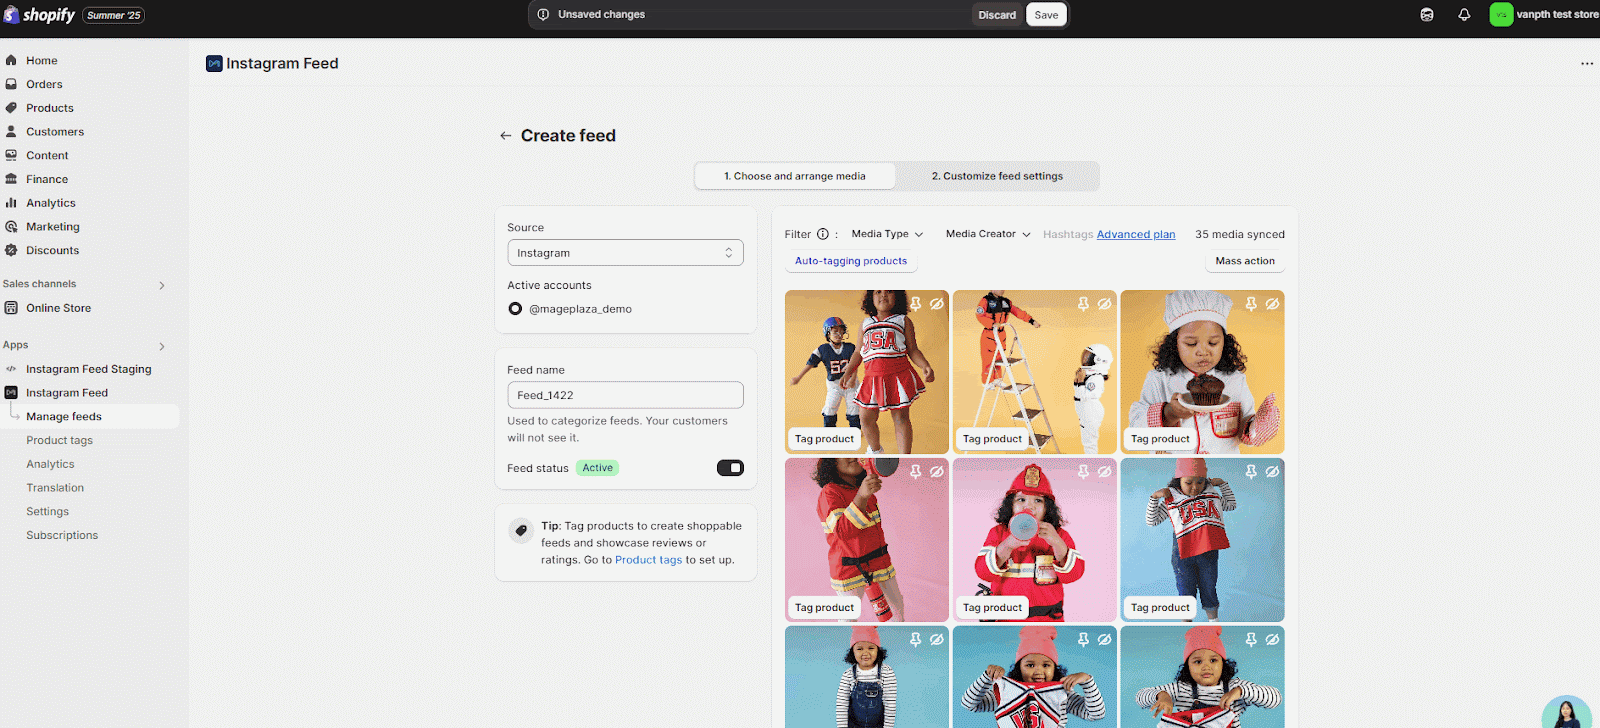1600x728 pixels.
Task: Tag product on the astronaut ladder photo
Action: point(992,439)
